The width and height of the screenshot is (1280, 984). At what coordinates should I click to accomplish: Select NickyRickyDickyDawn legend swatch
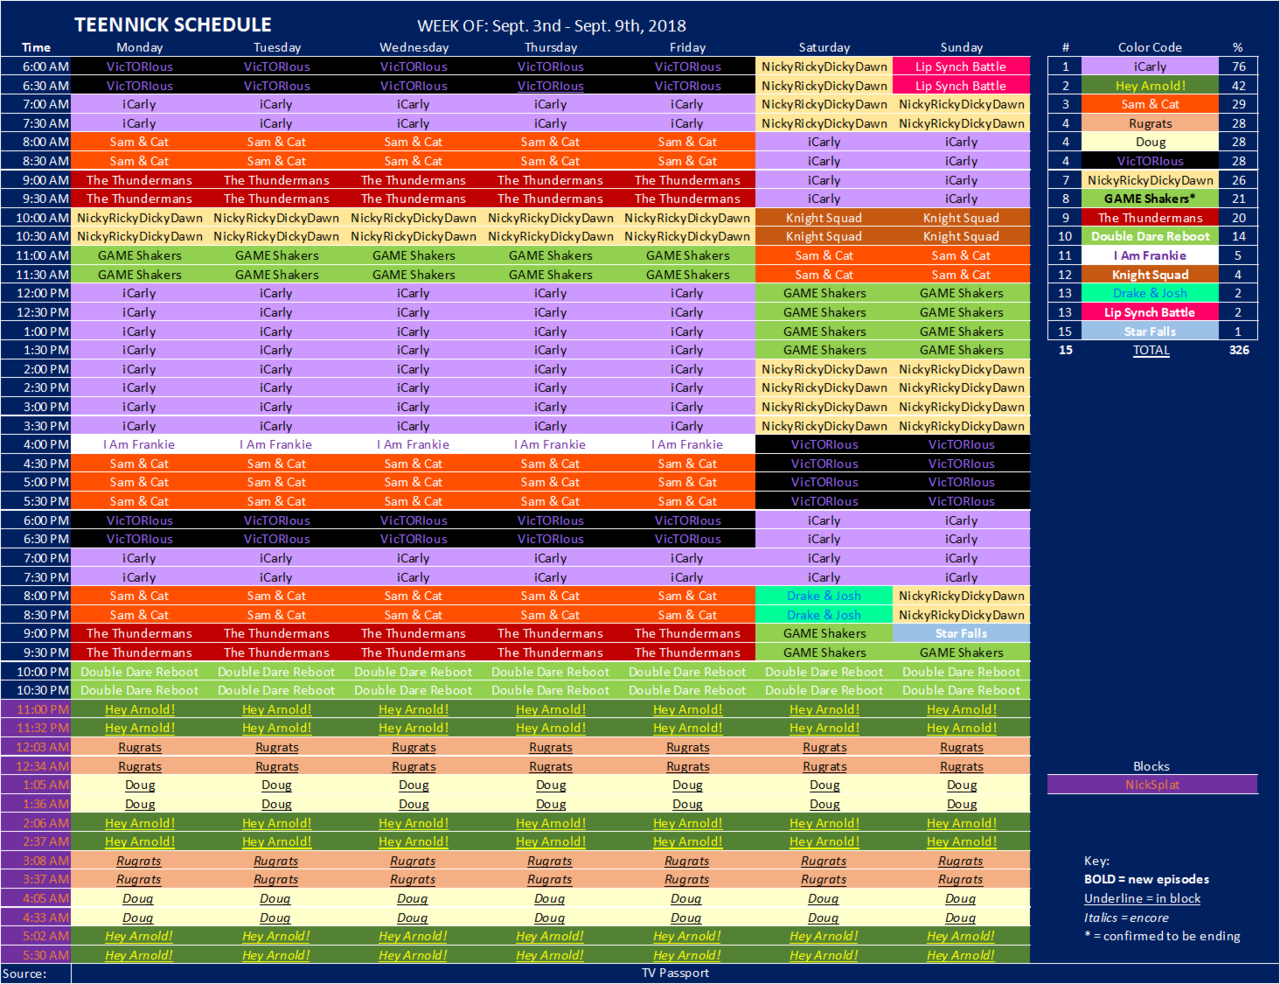pyautogui.click(x=1150, y=180)
